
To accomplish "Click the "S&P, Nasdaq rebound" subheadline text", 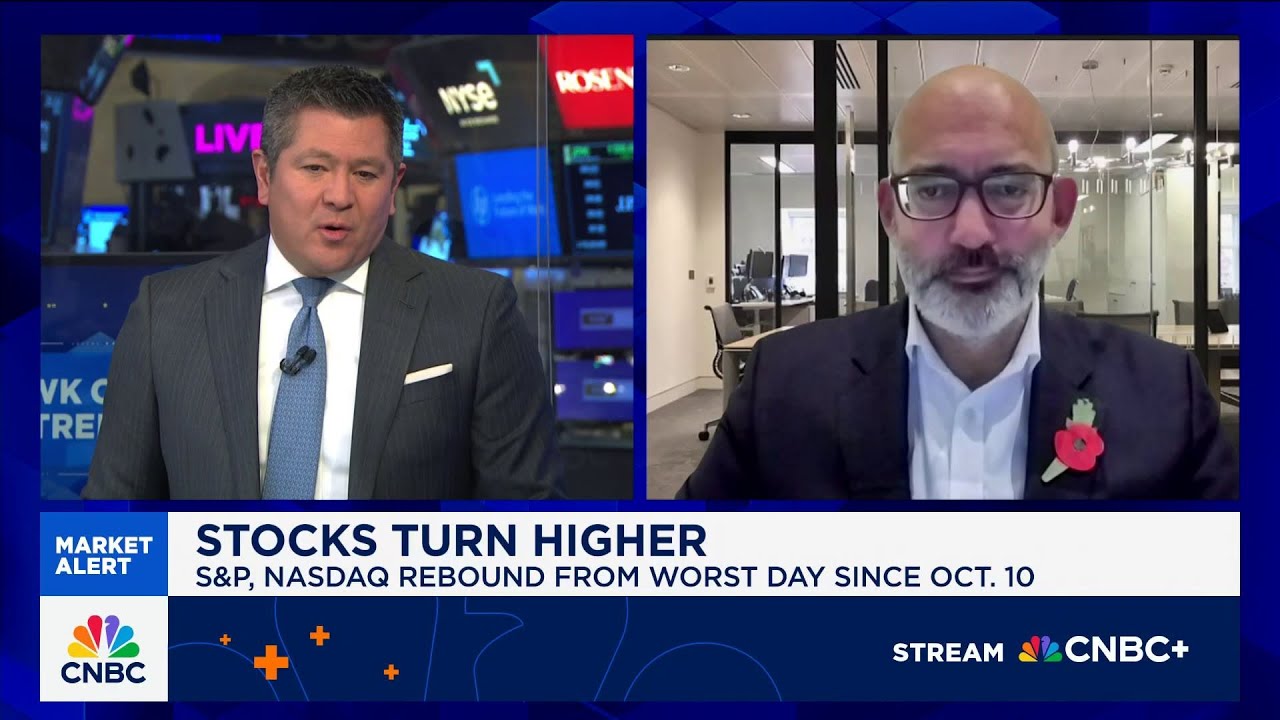I will (x=615, y=577).
